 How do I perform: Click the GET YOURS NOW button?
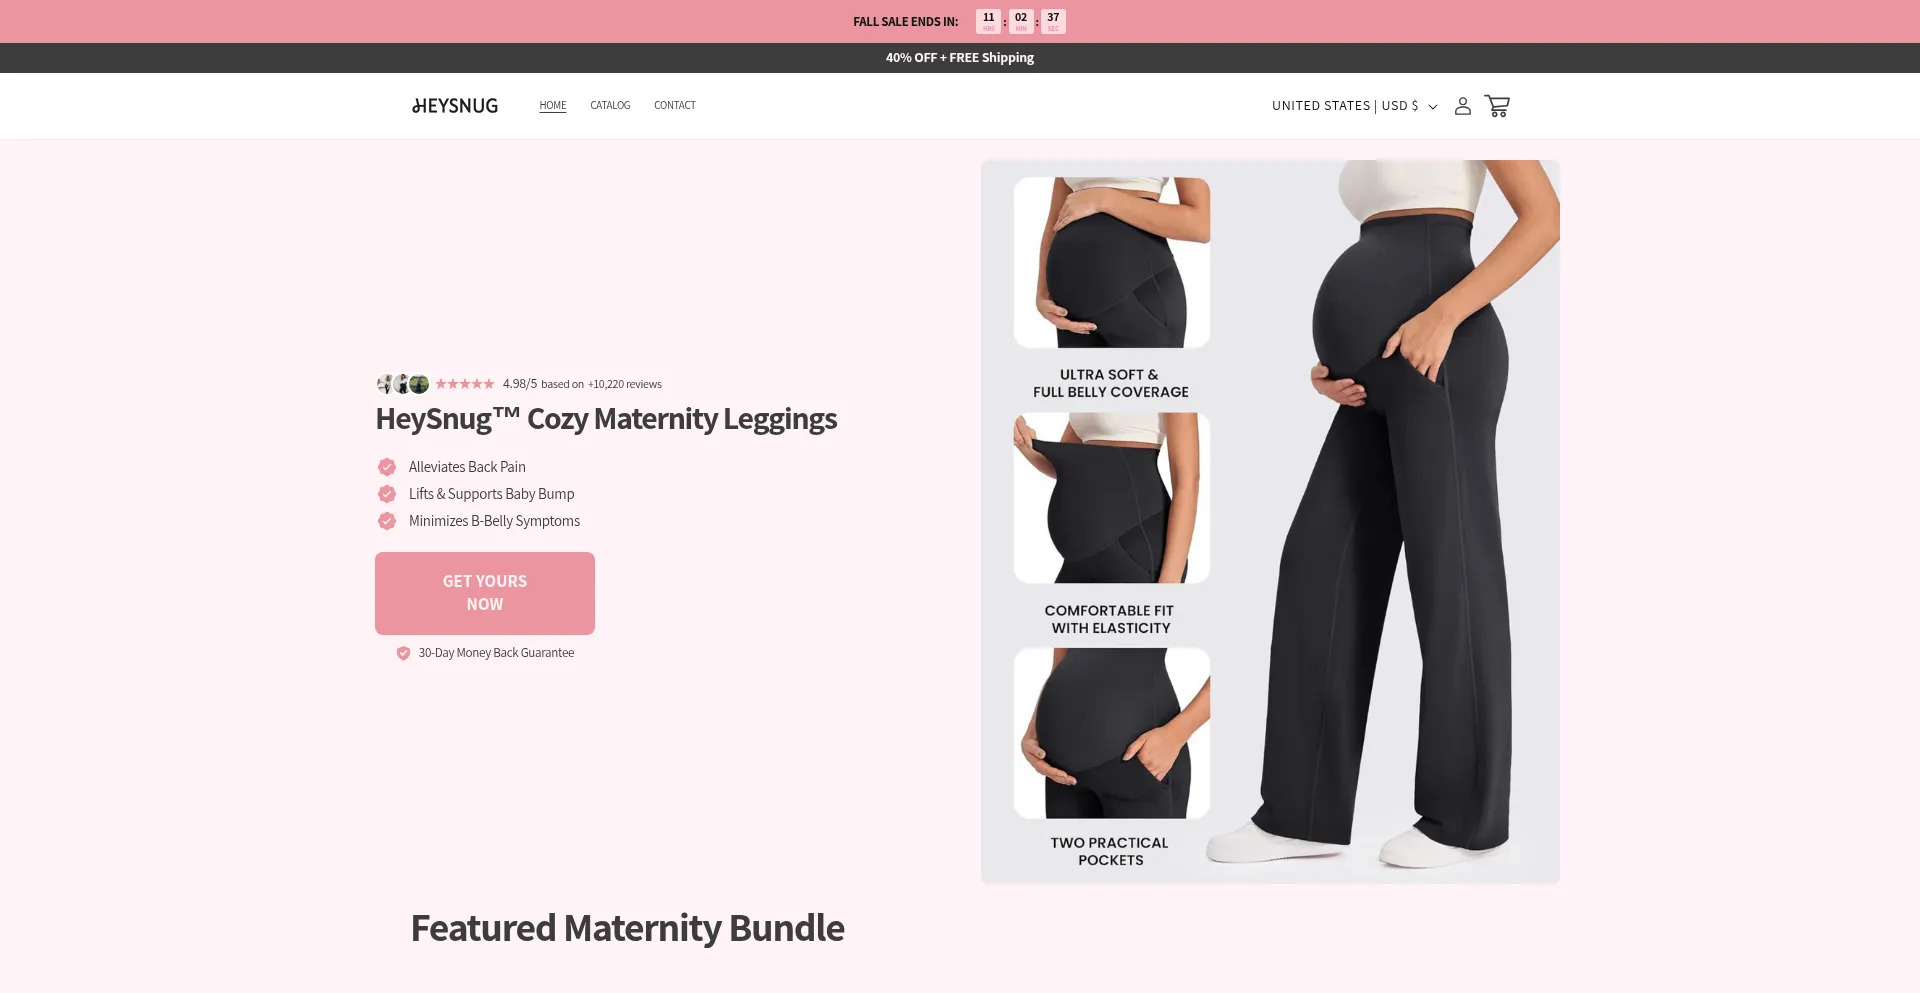pos(485,593)
